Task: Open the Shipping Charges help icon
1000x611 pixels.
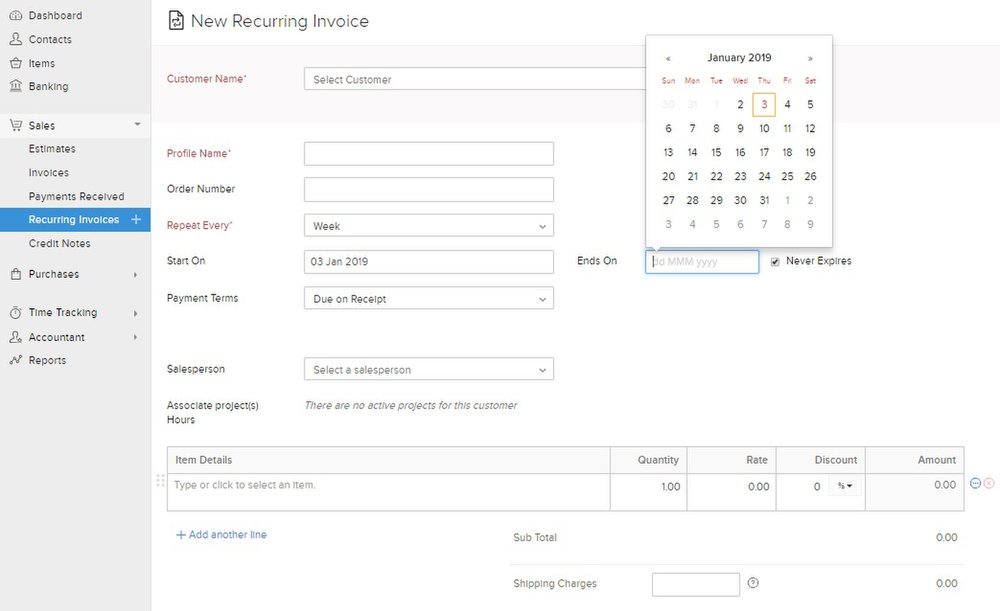Action: [753, 582]
